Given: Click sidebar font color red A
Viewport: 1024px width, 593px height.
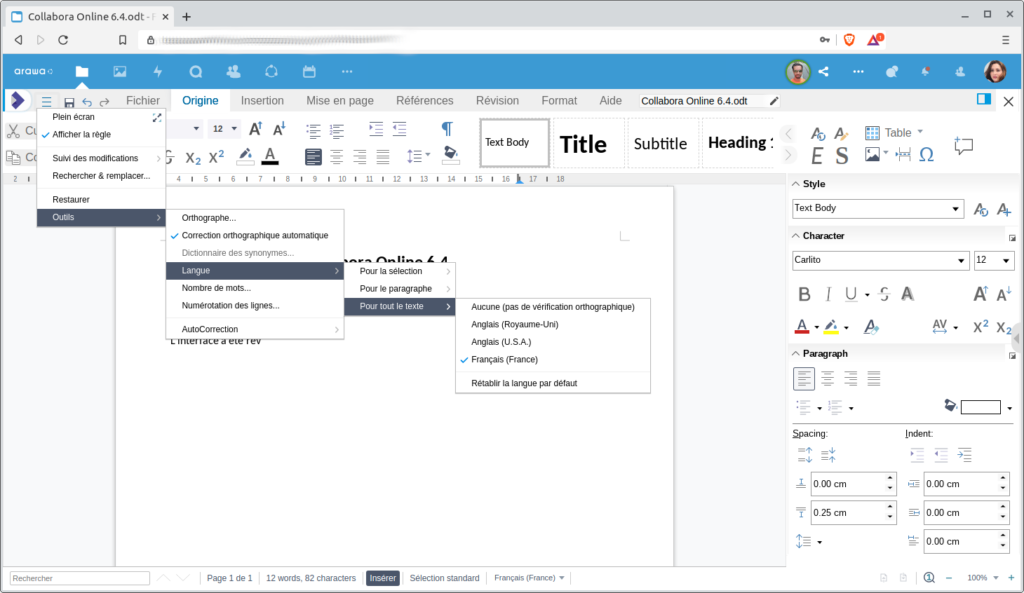Looking at the screenshot, I should (802, 326).
